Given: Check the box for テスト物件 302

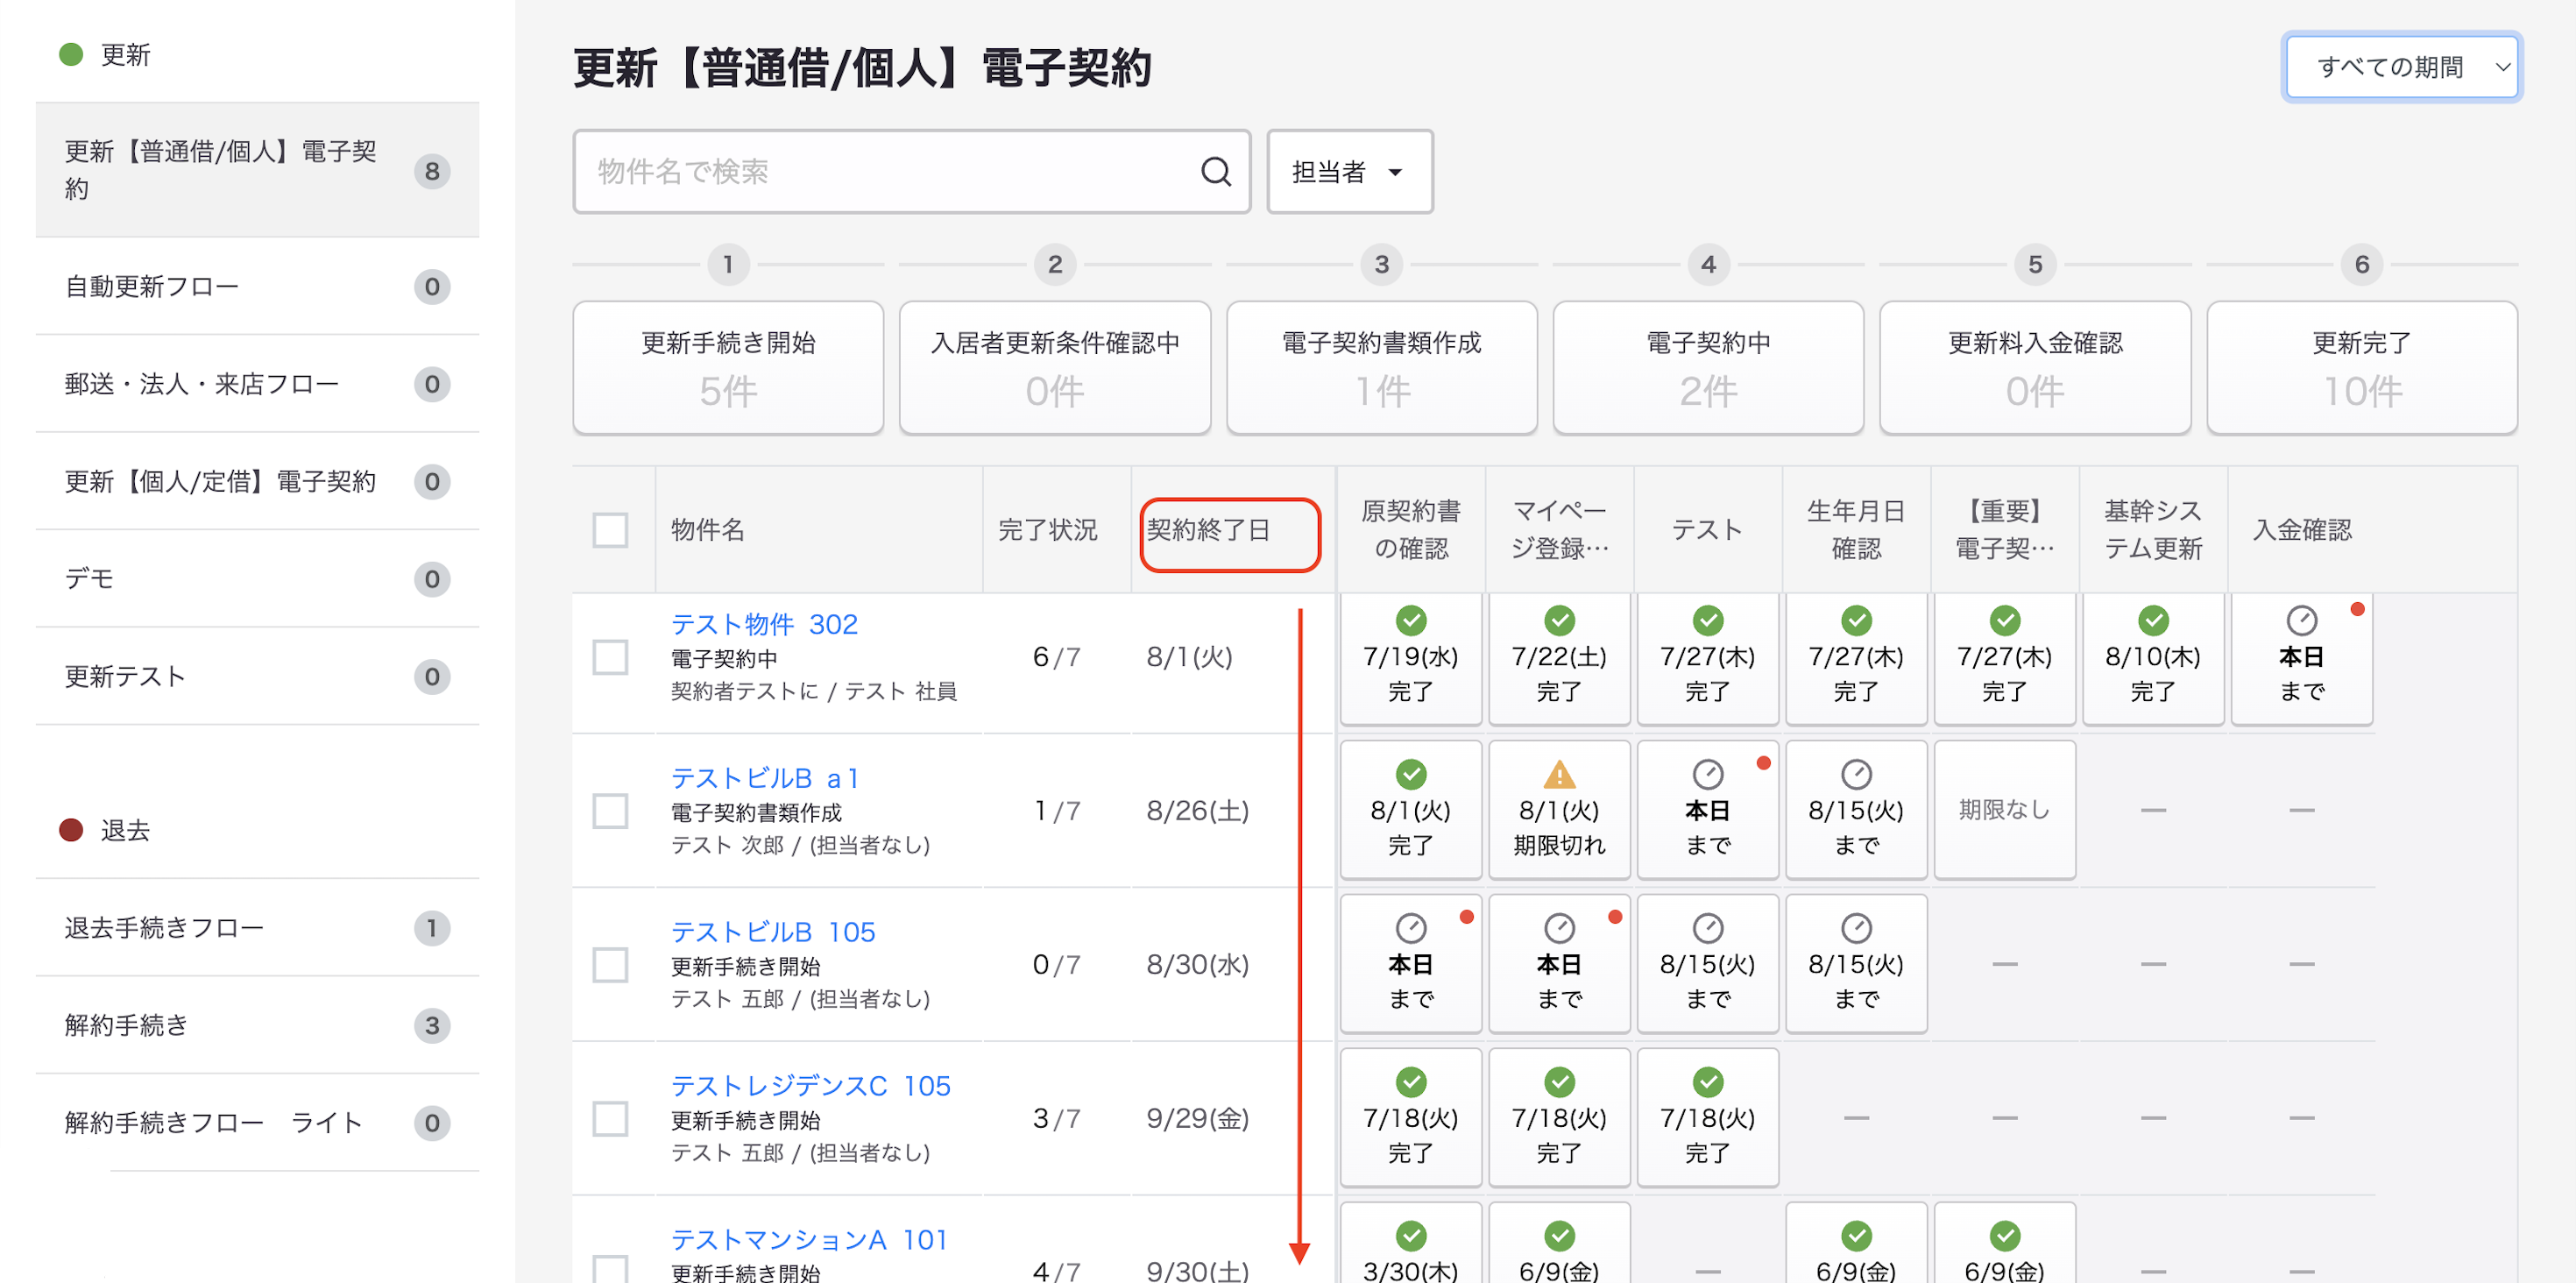Looking at the screenshot, I should click(610, 657).
